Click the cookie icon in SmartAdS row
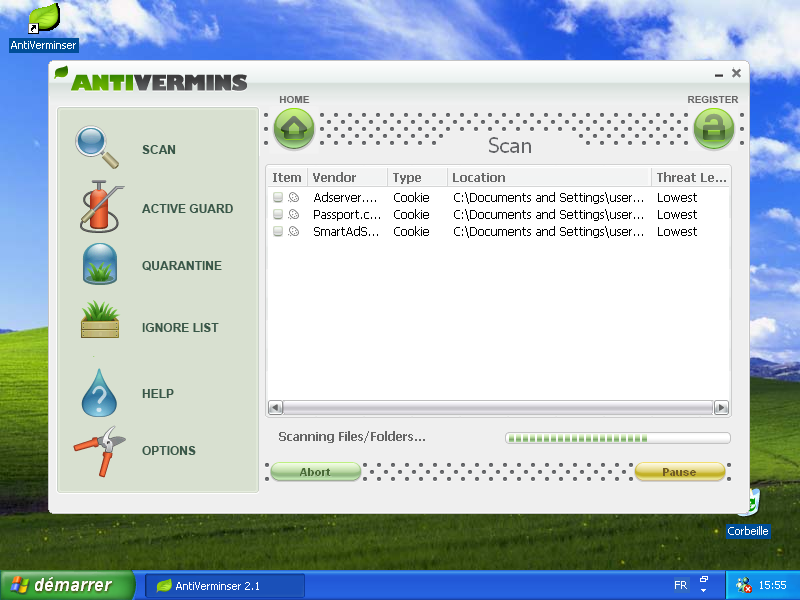800x600 pixels. (294, 231)
